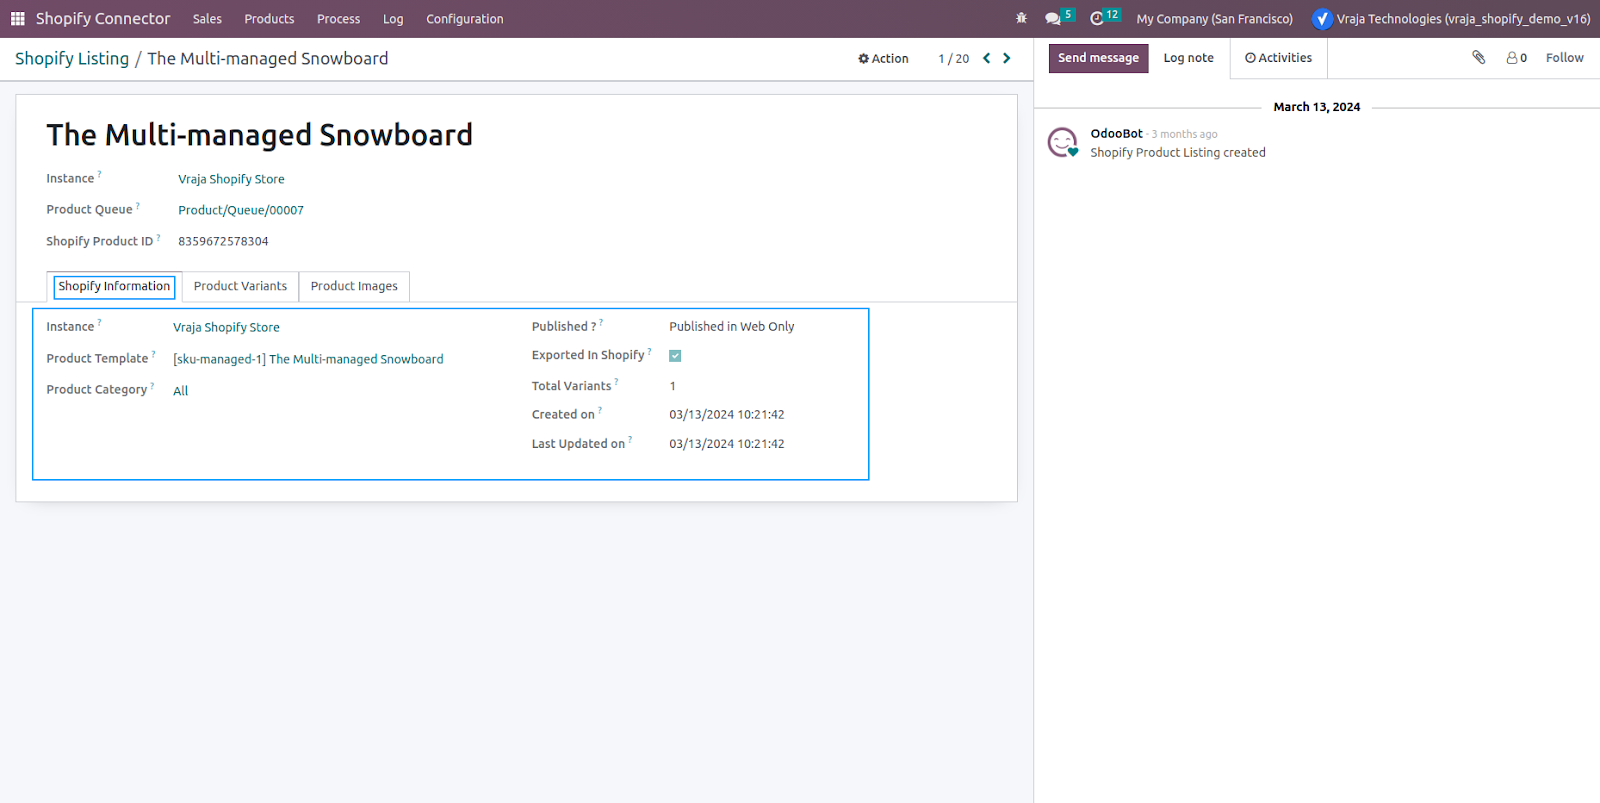Click help tooltip beside Product Queue label
Image resolution: width=1600 pixels, height=803 pixels.
pyautogui.click(x=138, y=206)
